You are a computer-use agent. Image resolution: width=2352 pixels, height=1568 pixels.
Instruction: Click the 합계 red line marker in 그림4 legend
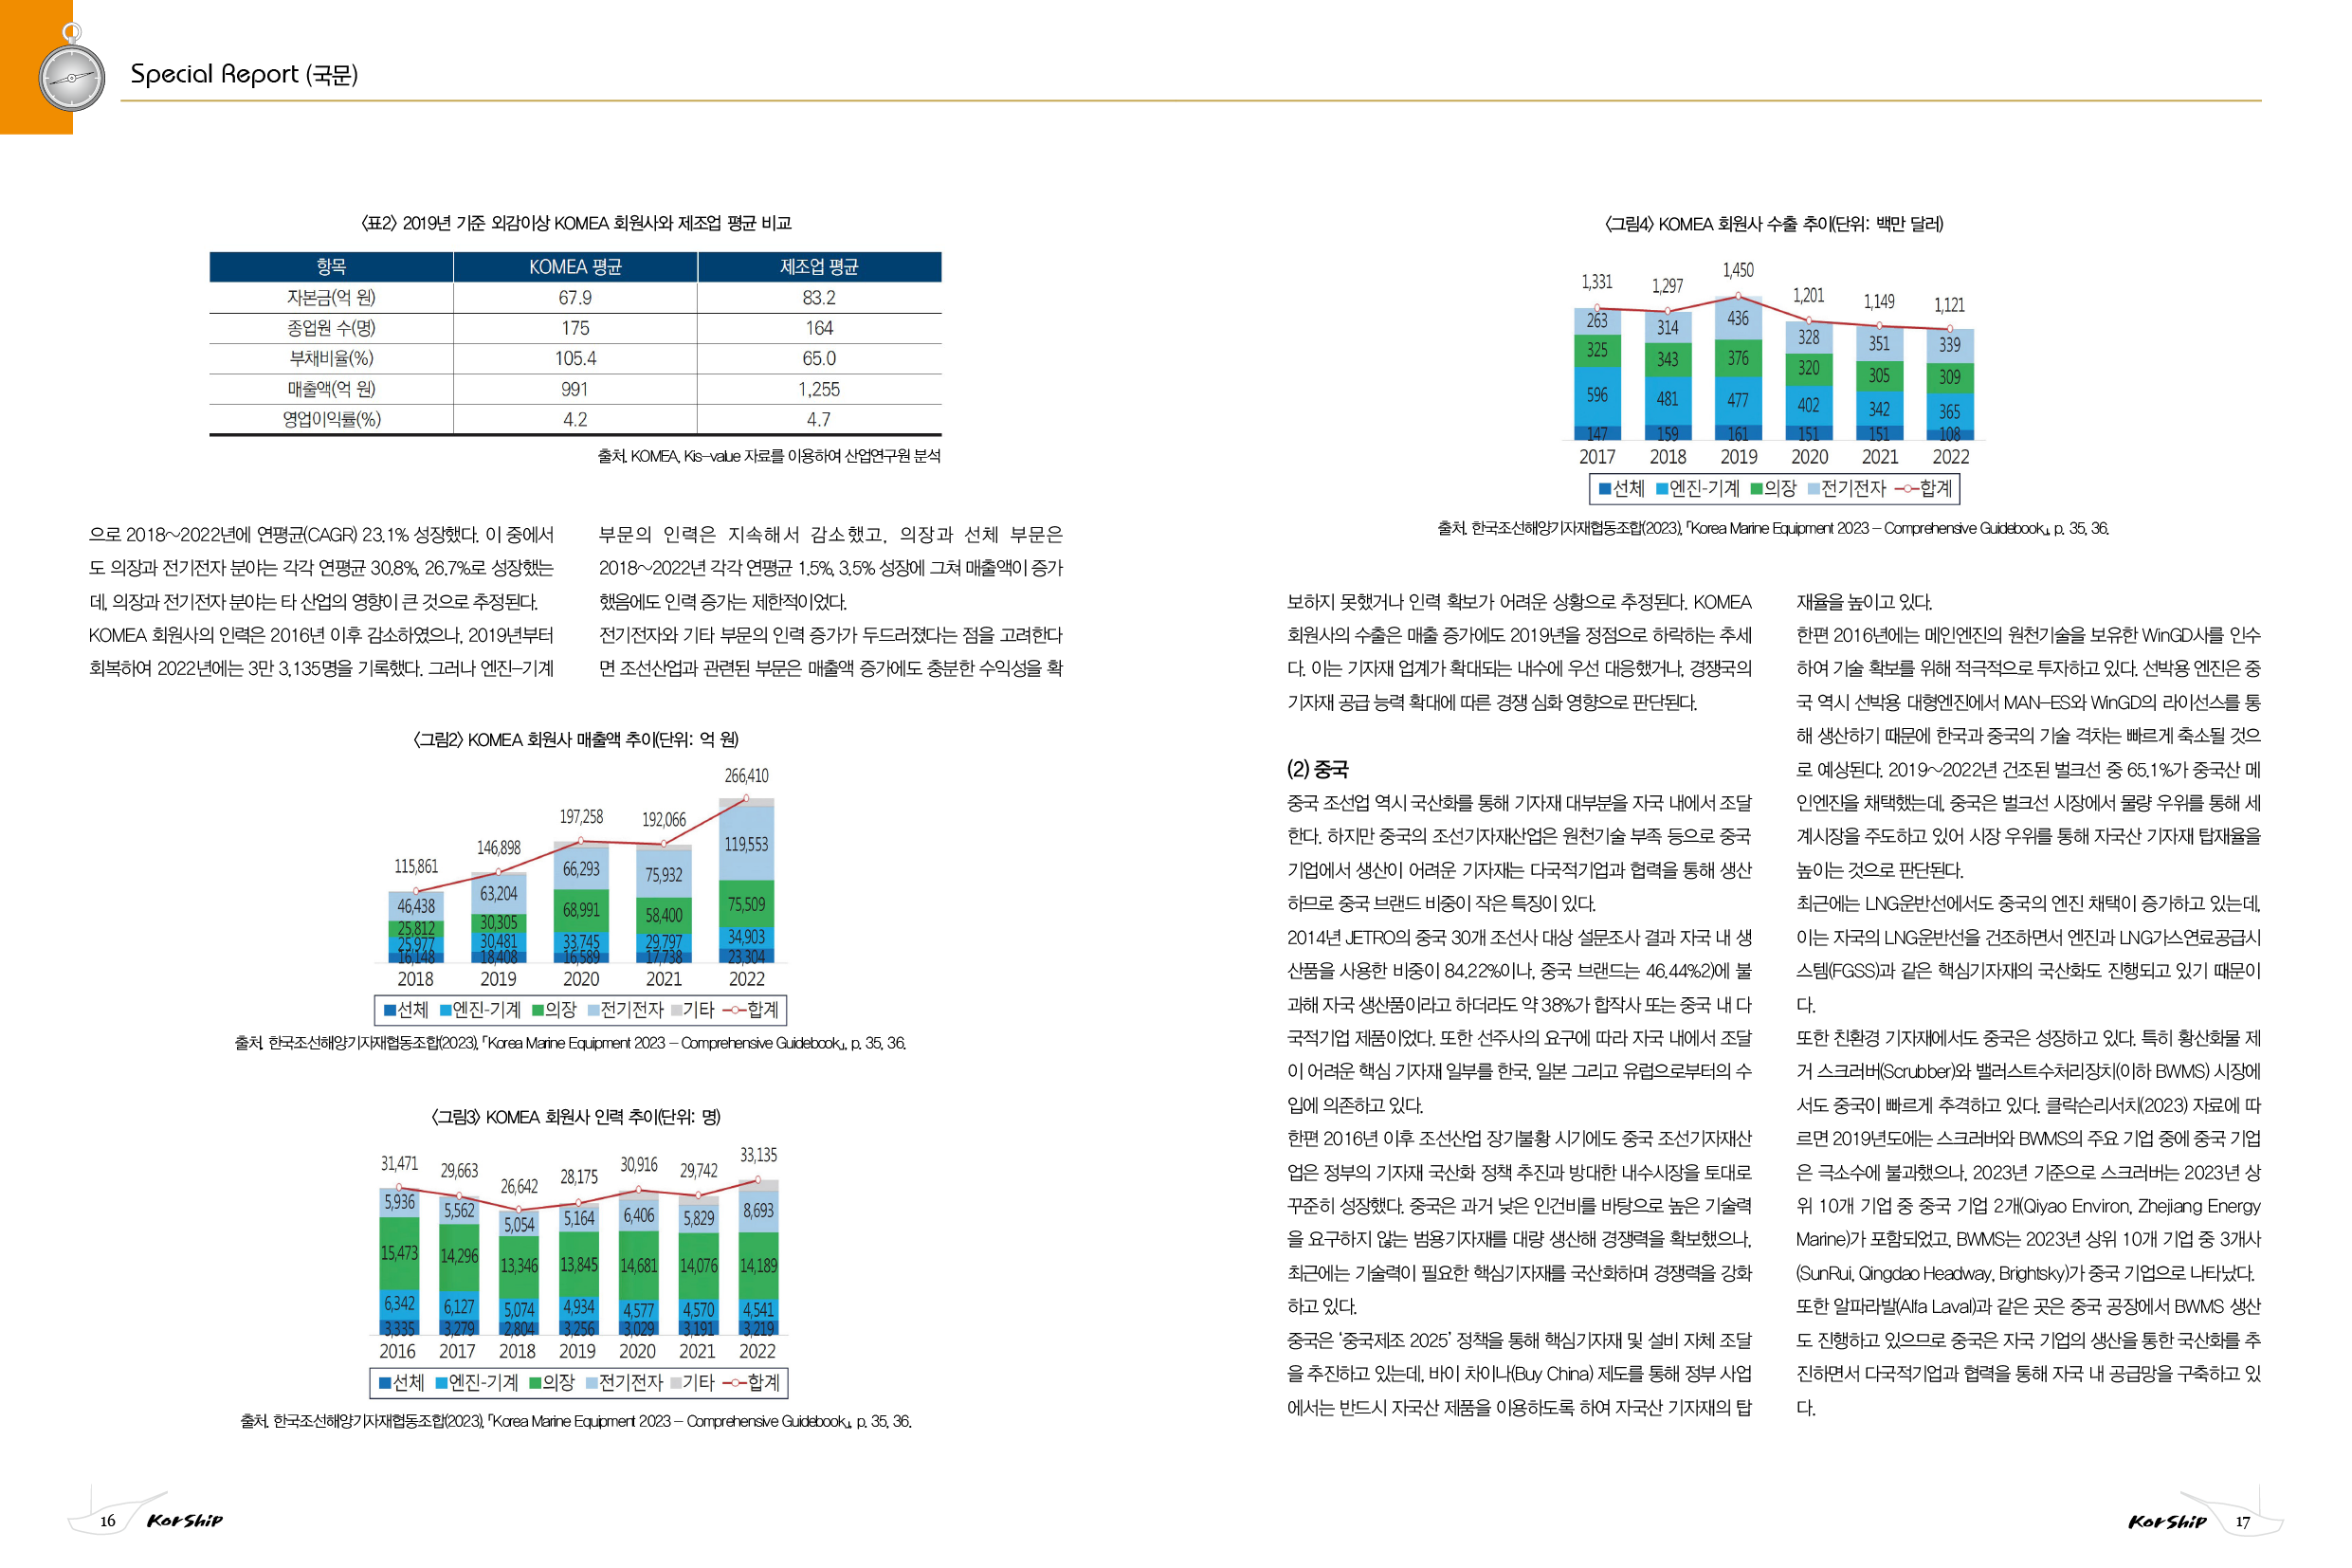click(1907, 489)
